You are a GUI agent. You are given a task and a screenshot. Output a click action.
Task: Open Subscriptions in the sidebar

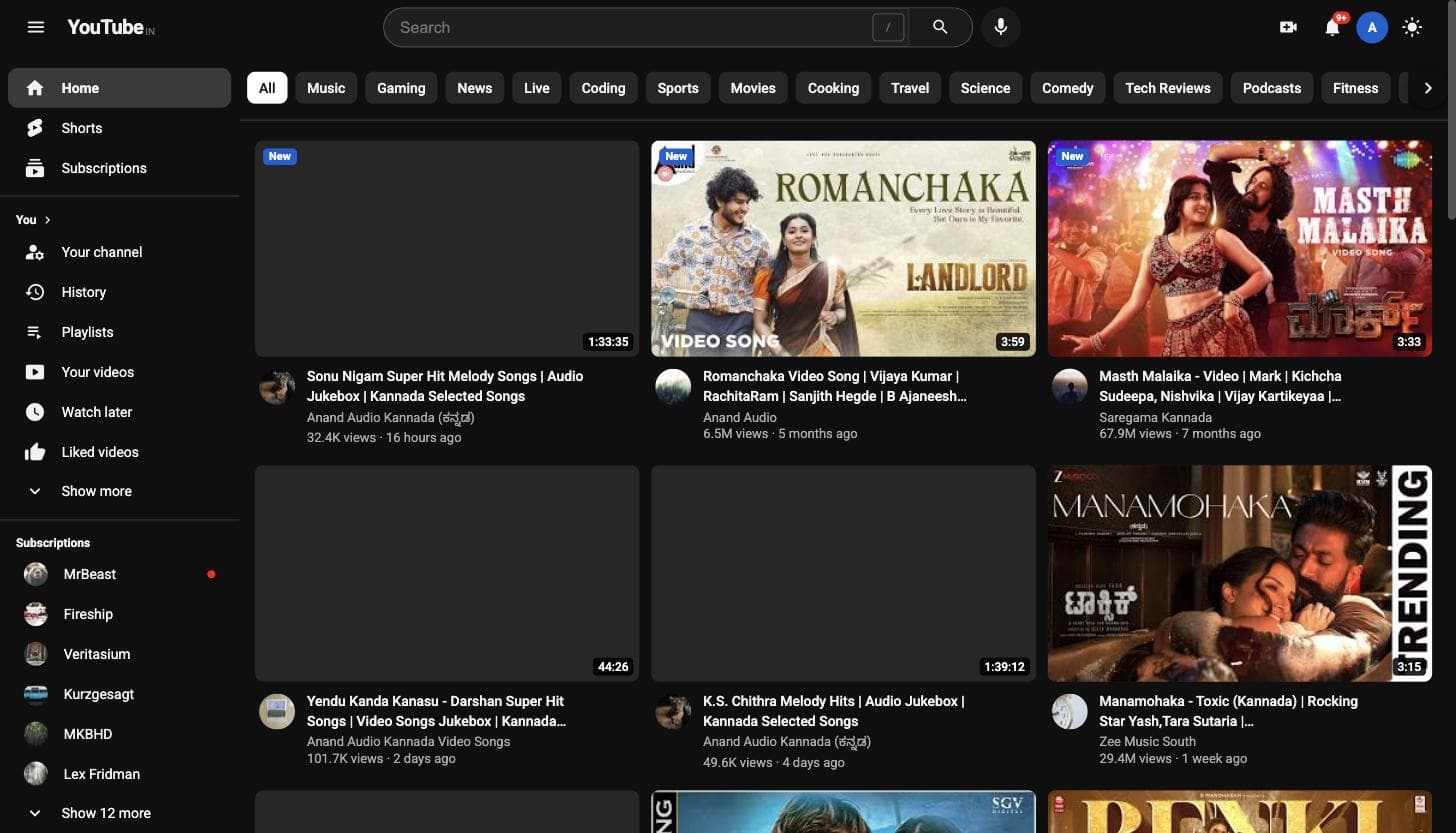click(x=119, y=168)
